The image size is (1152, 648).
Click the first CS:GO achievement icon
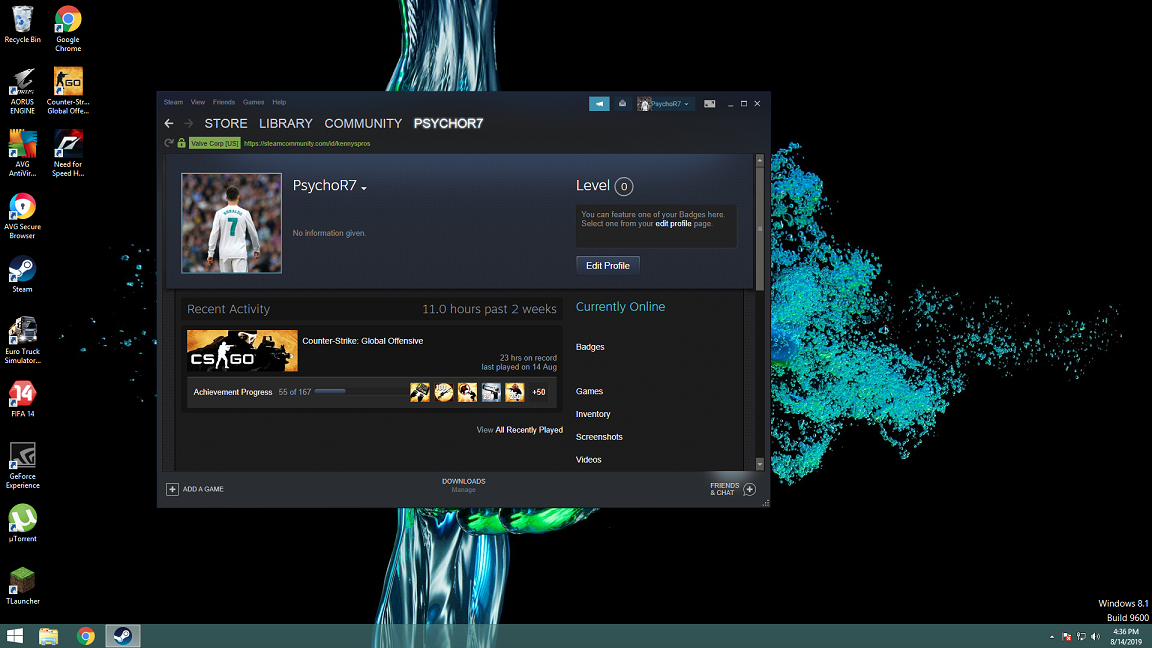pyautogui.click(x=420, y=392)
